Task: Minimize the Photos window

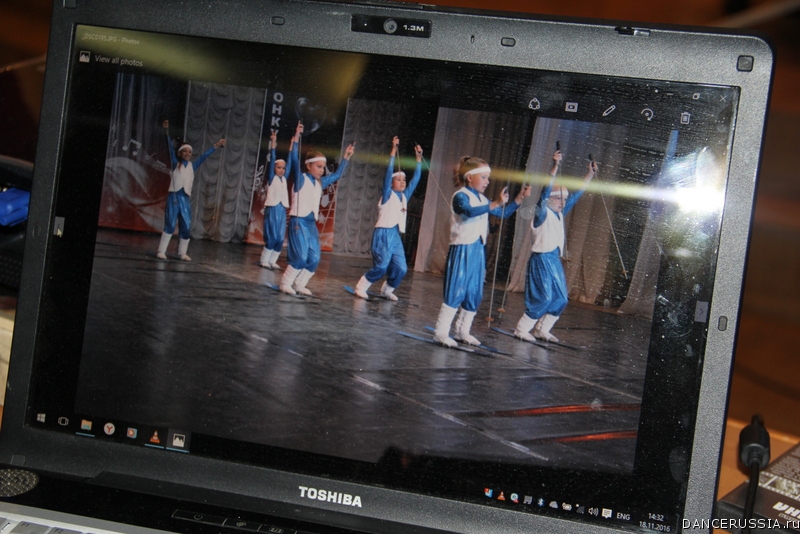Action: [670, 94]
